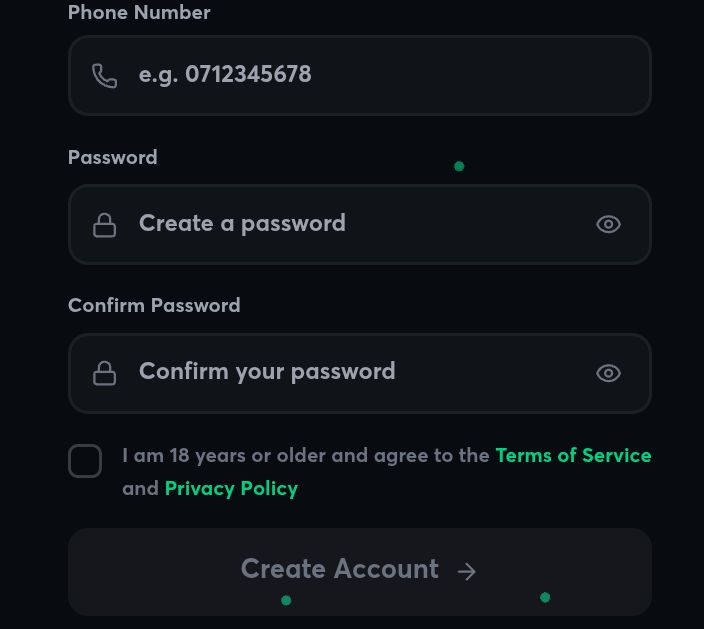Click the green dot above the password field
704x629 pixels.
(459, 166)
